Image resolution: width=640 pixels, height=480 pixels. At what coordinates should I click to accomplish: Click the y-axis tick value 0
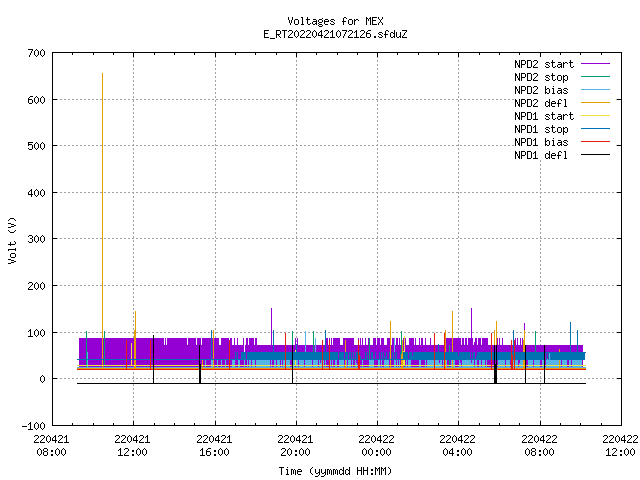tap(42, 380)
